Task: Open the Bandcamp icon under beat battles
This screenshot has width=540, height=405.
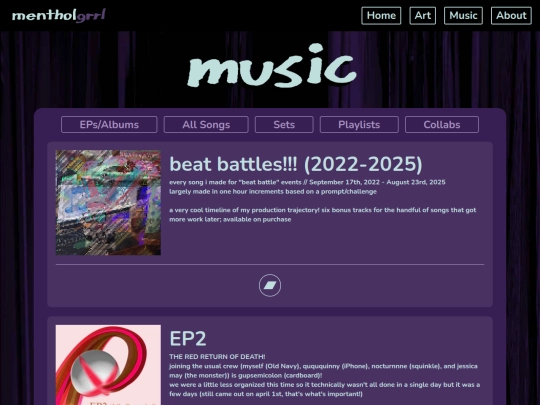Action: pos(270,285)
